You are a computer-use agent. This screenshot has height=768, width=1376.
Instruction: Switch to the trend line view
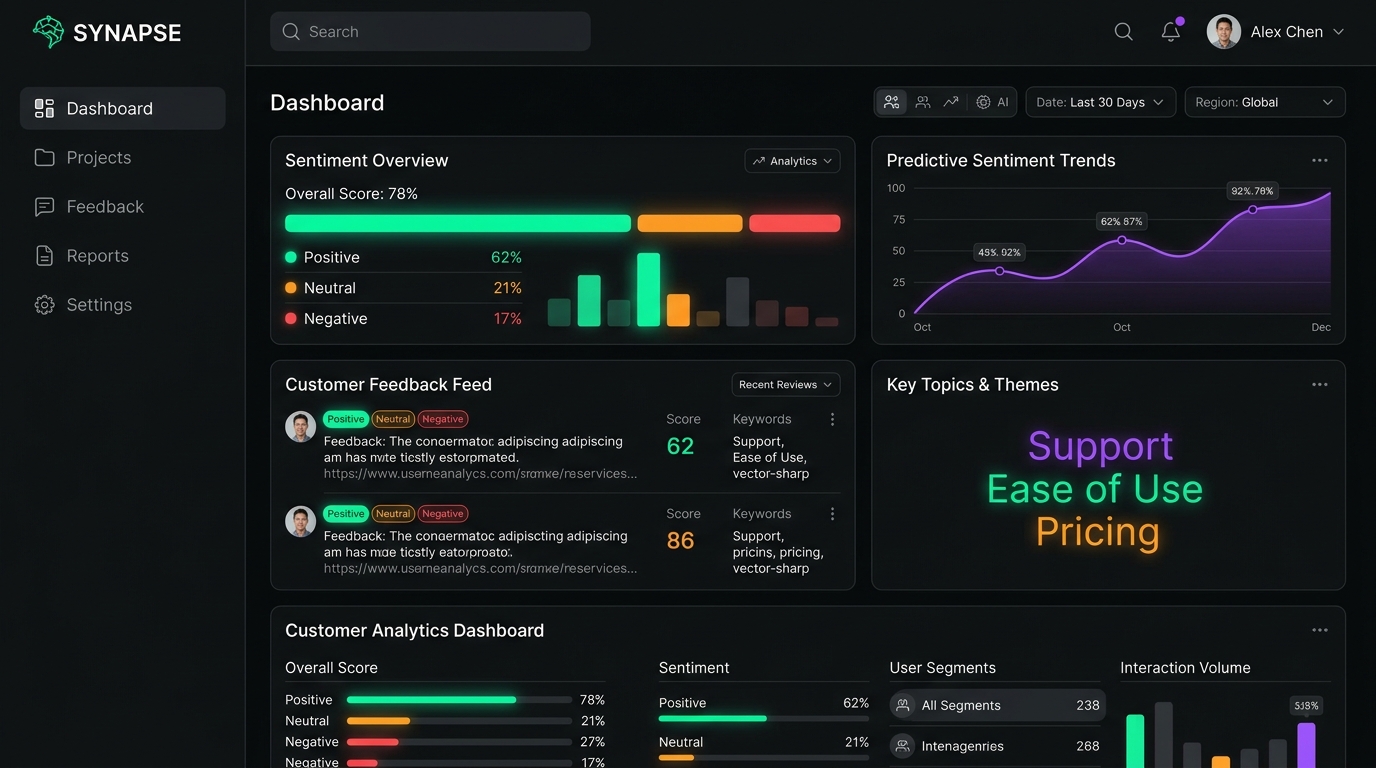point(951,102)
